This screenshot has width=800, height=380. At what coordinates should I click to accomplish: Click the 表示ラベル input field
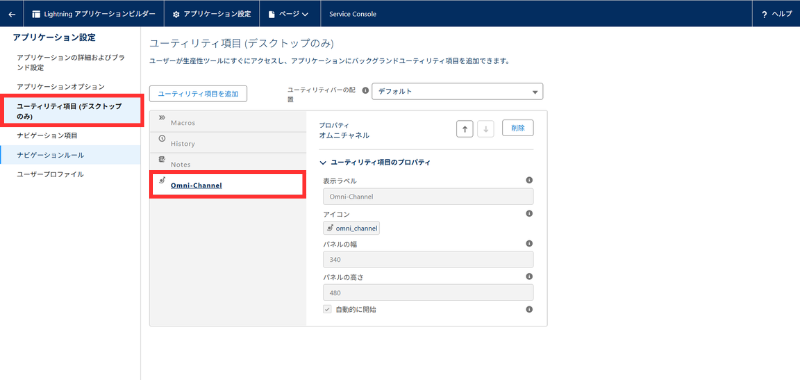point(429,196)
